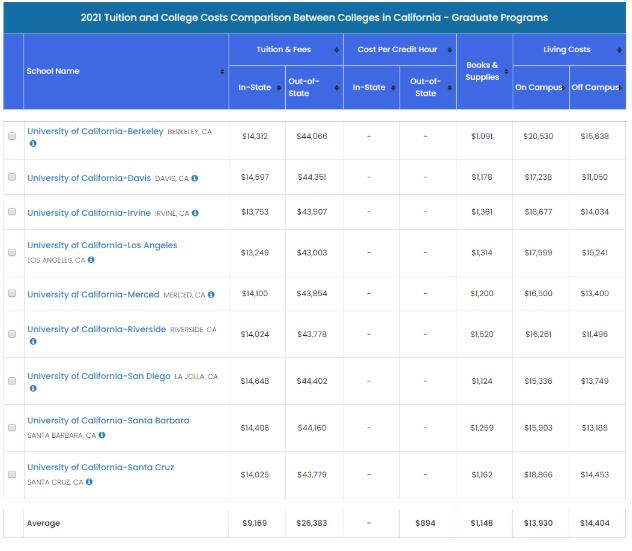
Task: Check the UC Irvine row checkbox
Action: pos(12,212)
